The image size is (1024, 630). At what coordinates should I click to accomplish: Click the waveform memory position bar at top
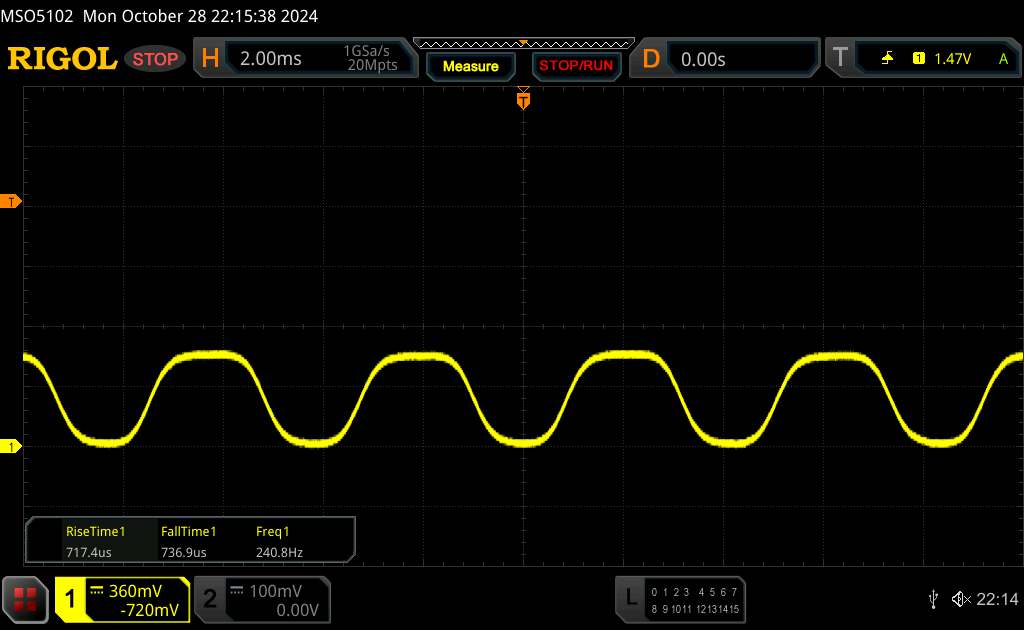click(523, 42)
